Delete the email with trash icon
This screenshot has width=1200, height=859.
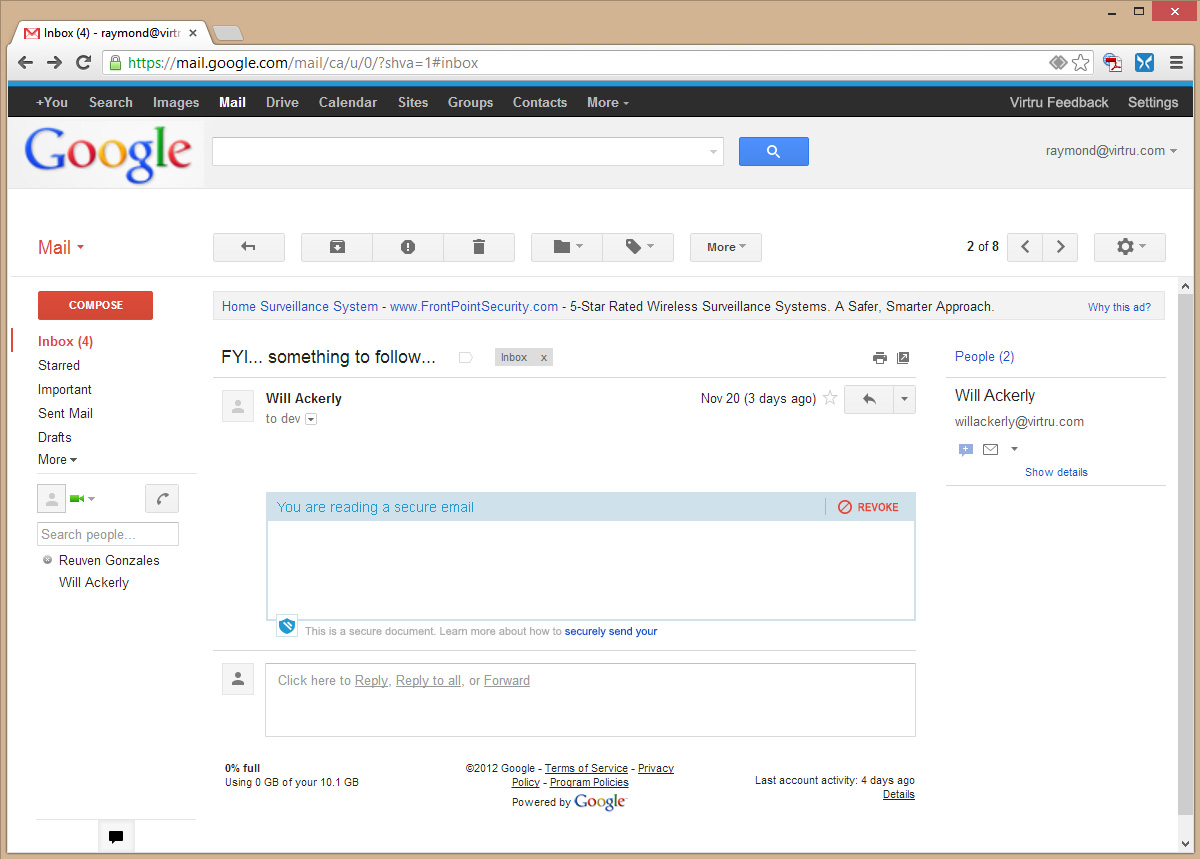click(479, 247)
